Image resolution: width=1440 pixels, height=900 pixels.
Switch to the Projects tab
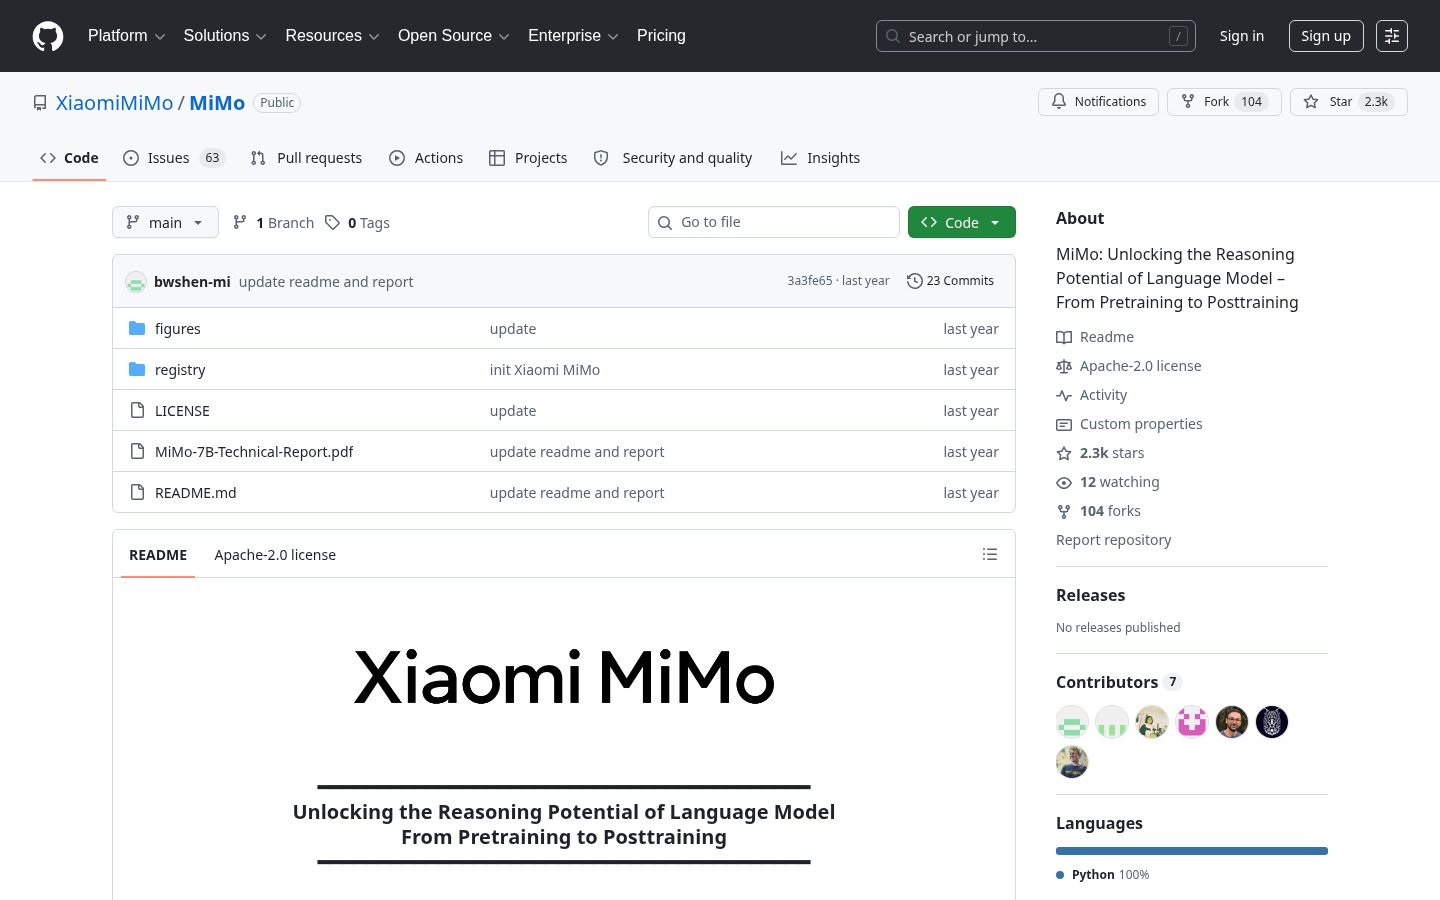(528, 158)
